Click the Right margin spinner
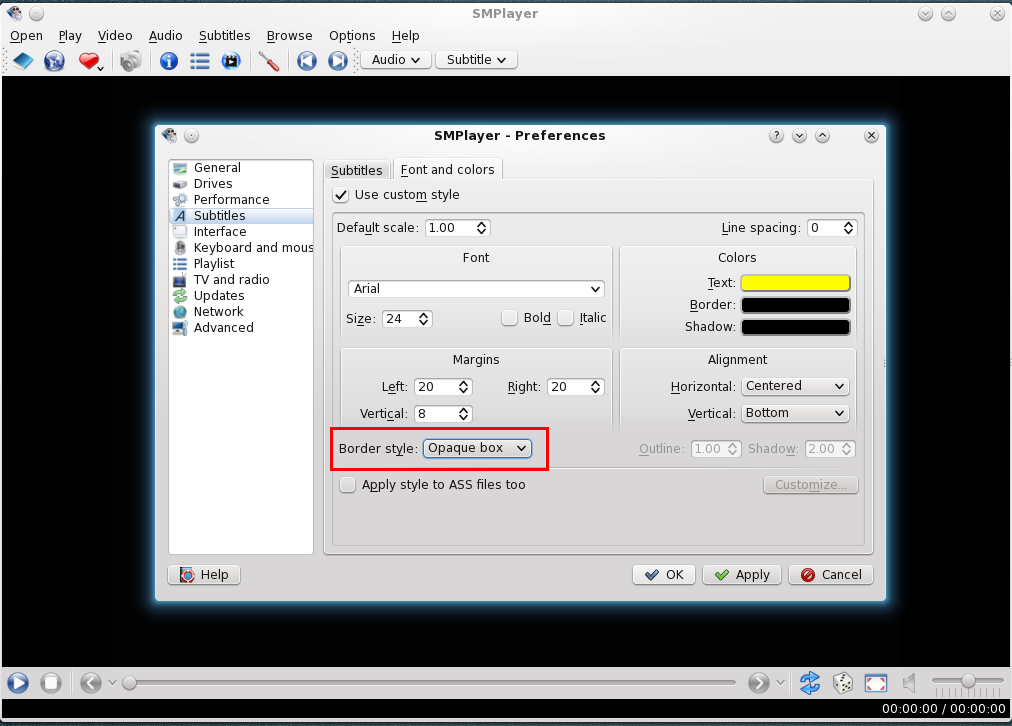 pos(576,387)
